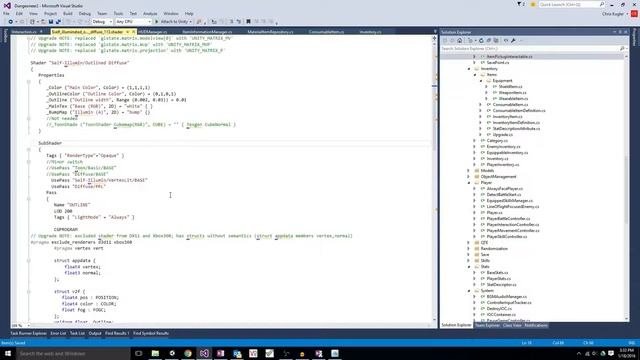This screenshot has height=360, width=640.
Task: Click the Quick Launch search field
Action: pos(571,4)
